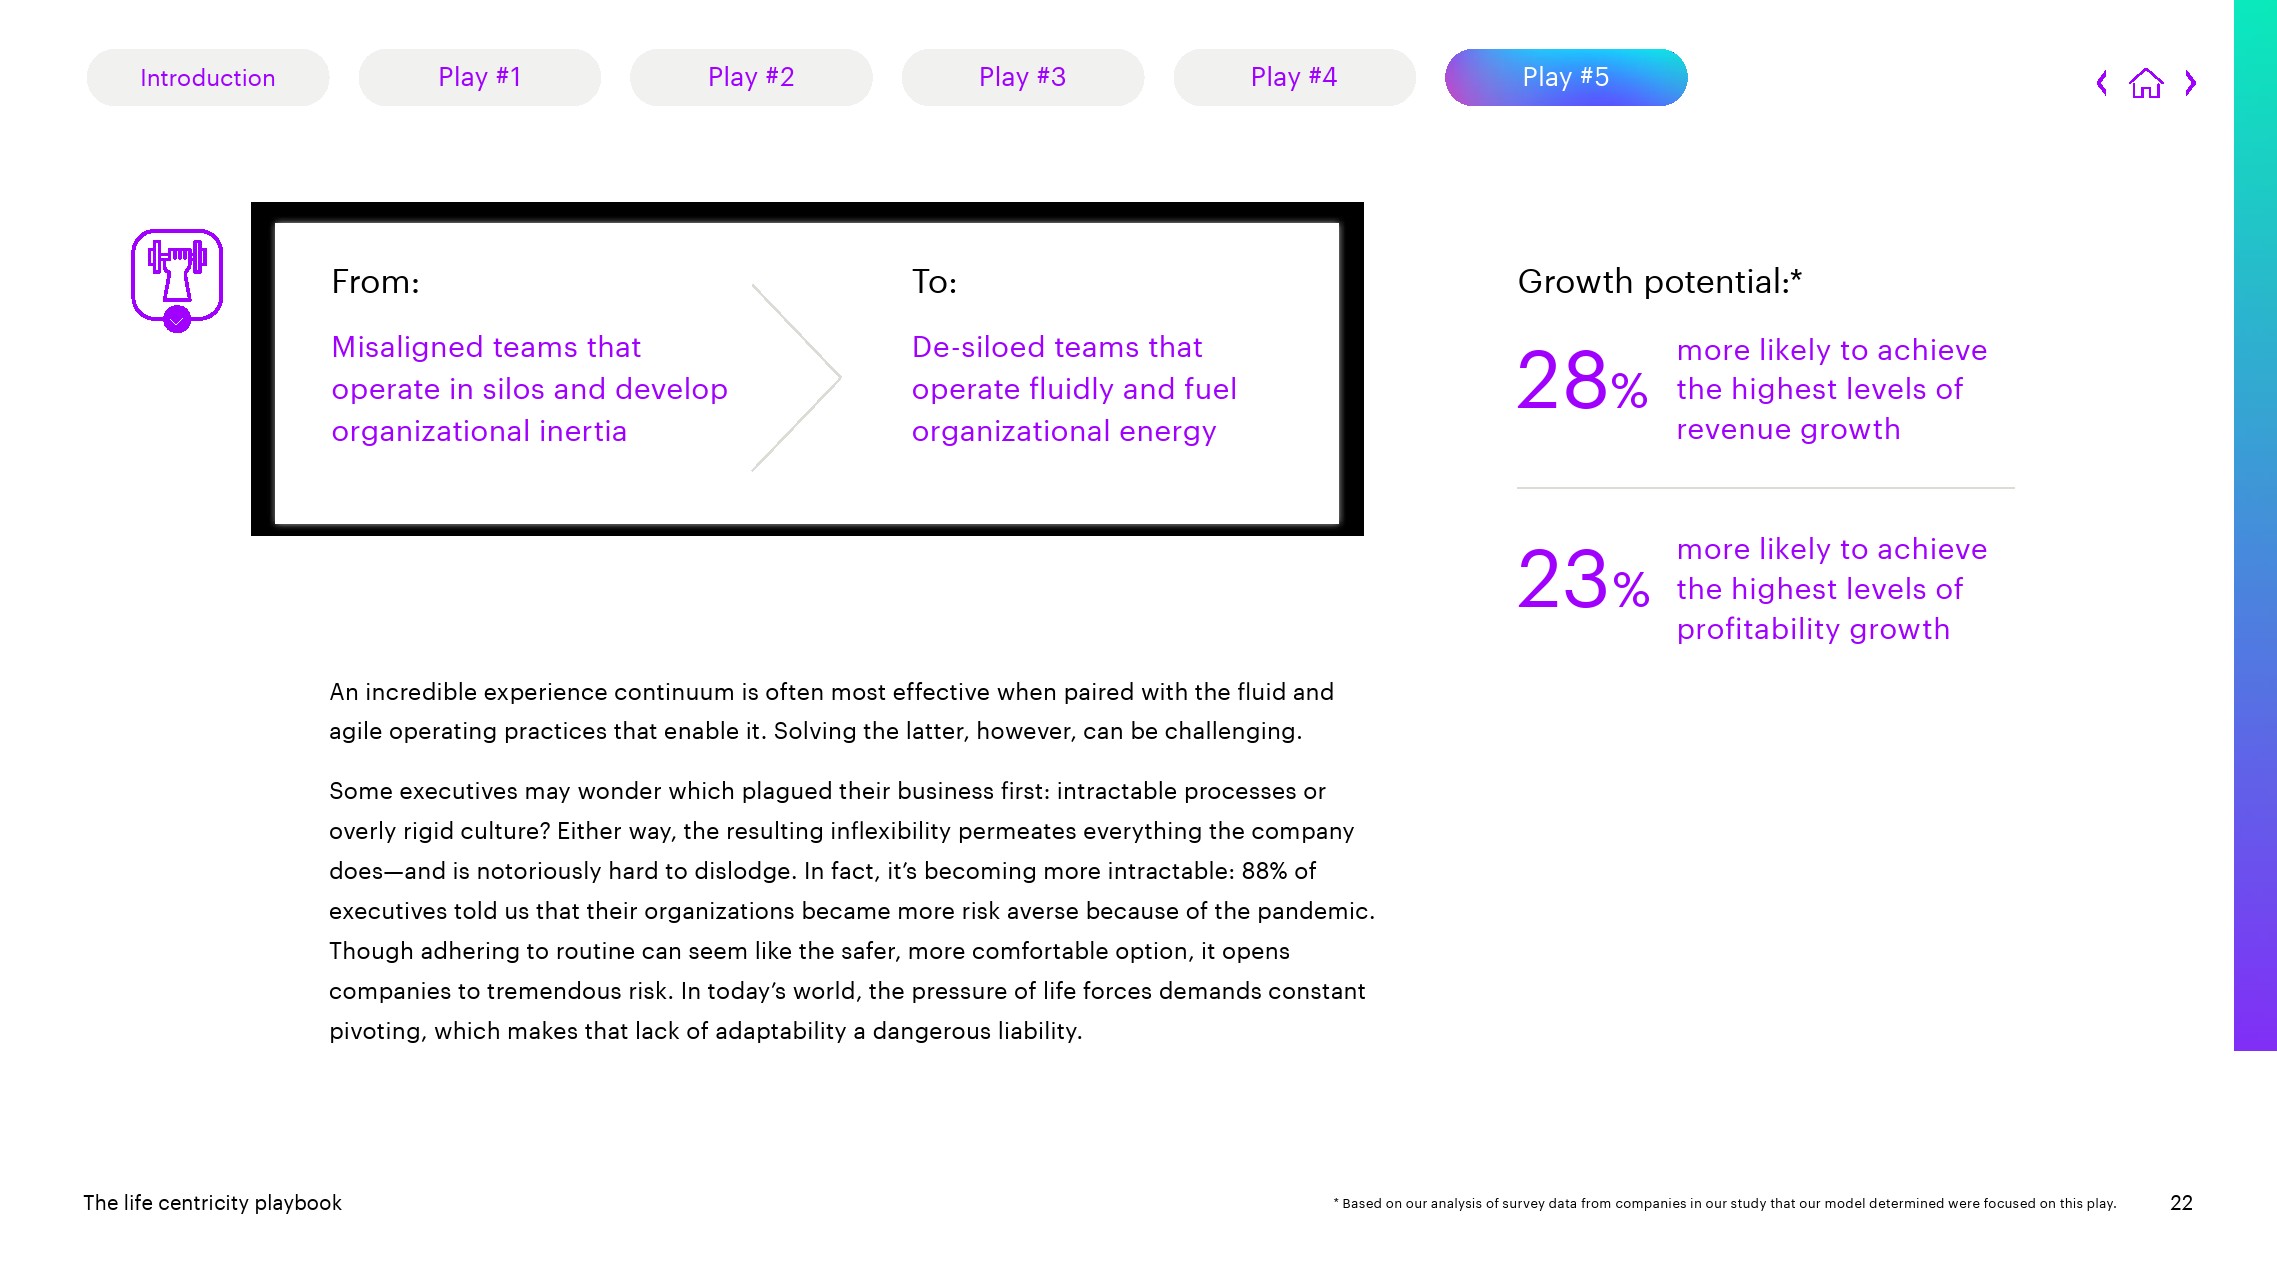Click the "De-siloed teams" To text
Image resolution: width=2277 pixels, height=1280 pixels.
[x=1074, y=389]
